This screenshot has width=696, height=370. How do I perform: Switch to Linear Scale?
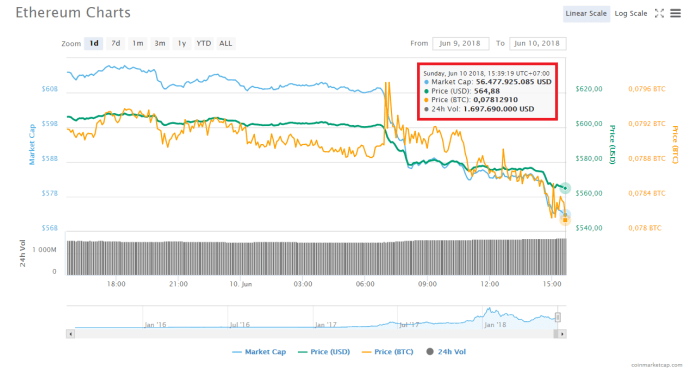tap(586, 13)
